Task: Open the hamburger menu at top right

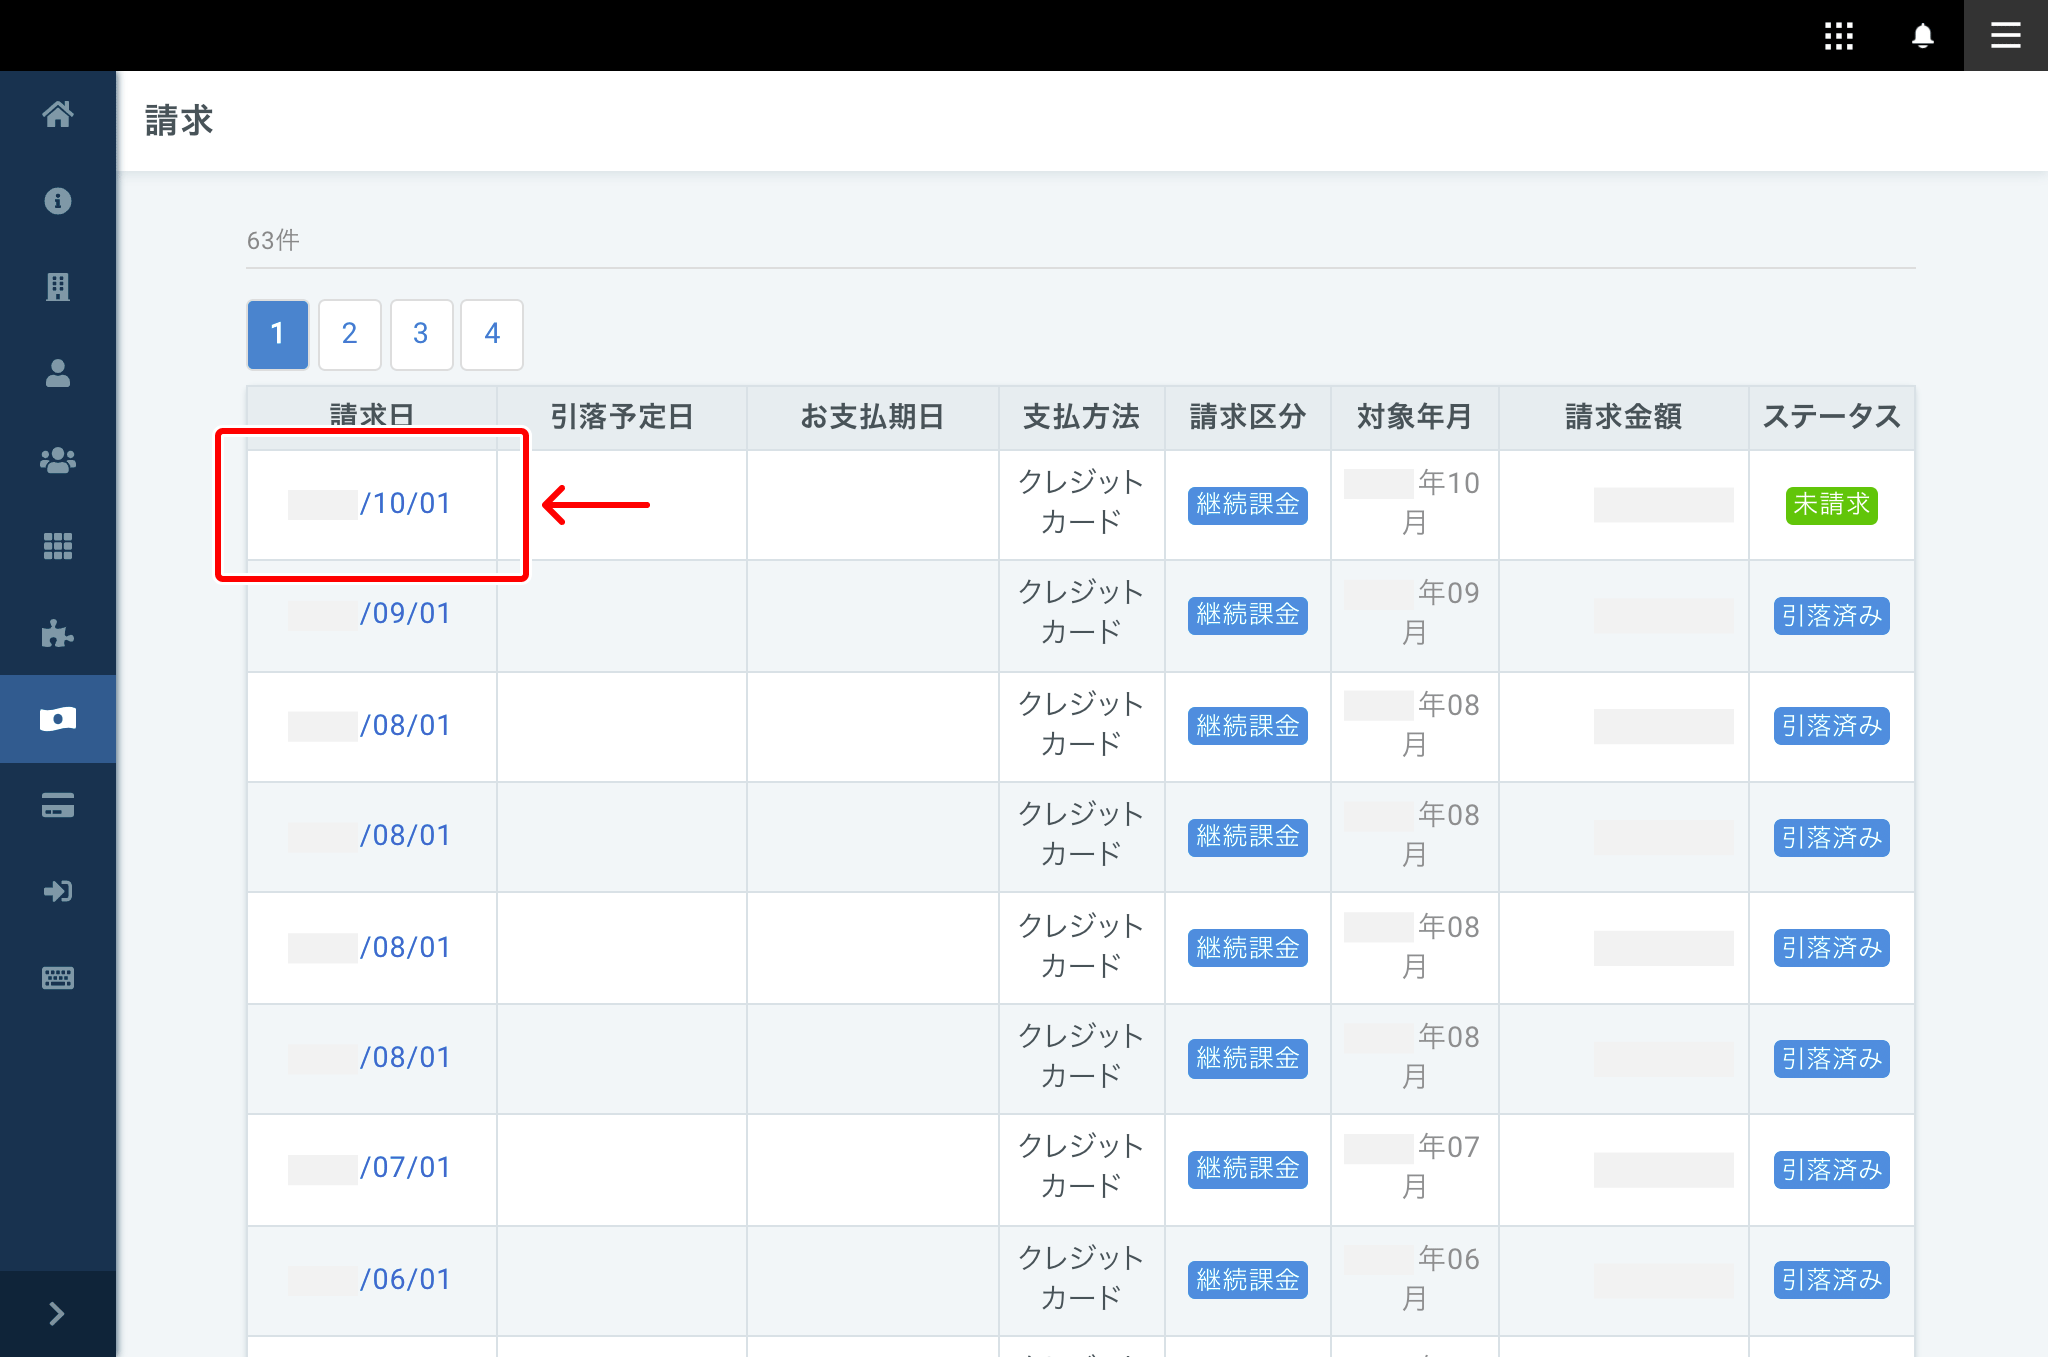Action: coord(2005,36)
